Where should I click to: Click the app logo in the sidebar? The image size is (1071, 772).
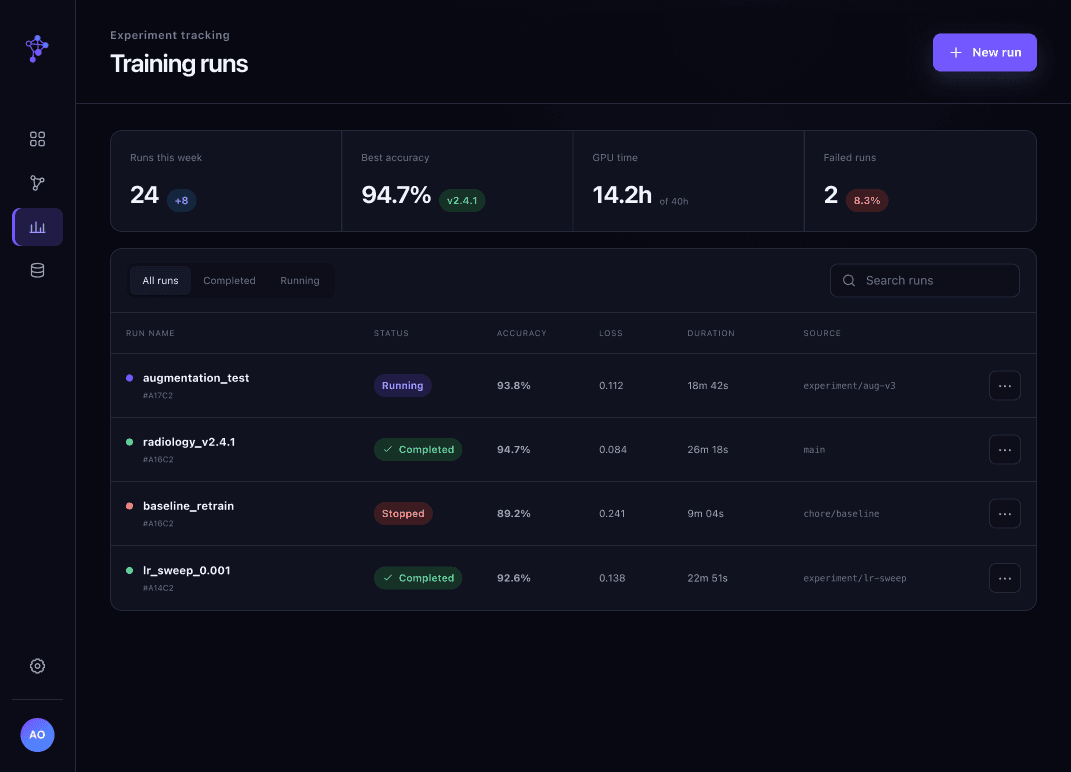[x=37, y=49]
